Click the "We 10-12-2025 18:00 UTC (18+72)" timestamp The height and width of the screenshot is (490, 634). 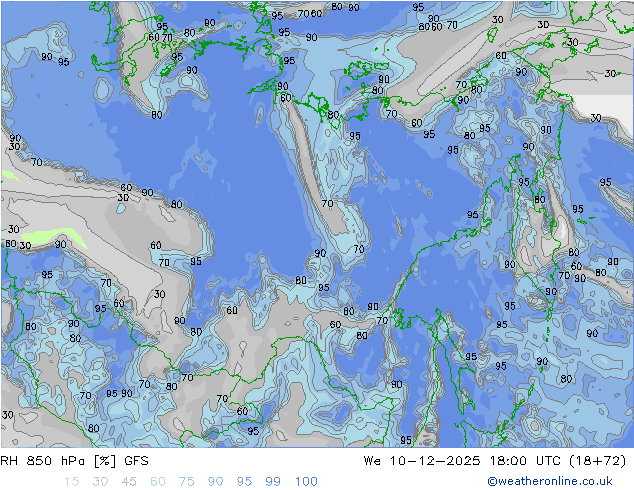(x=495, y=461)
